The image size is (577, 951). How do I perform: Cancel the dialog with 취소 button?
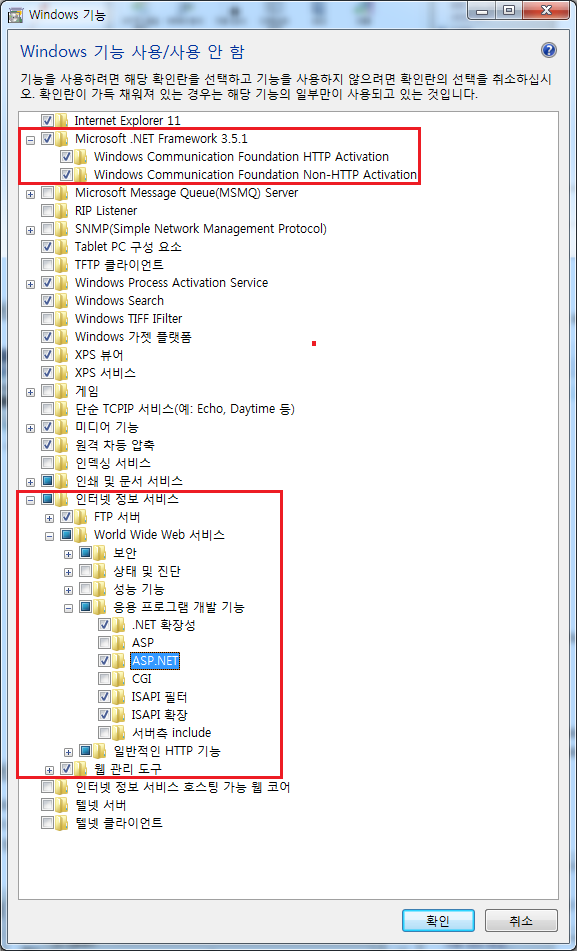coord(521,921)
